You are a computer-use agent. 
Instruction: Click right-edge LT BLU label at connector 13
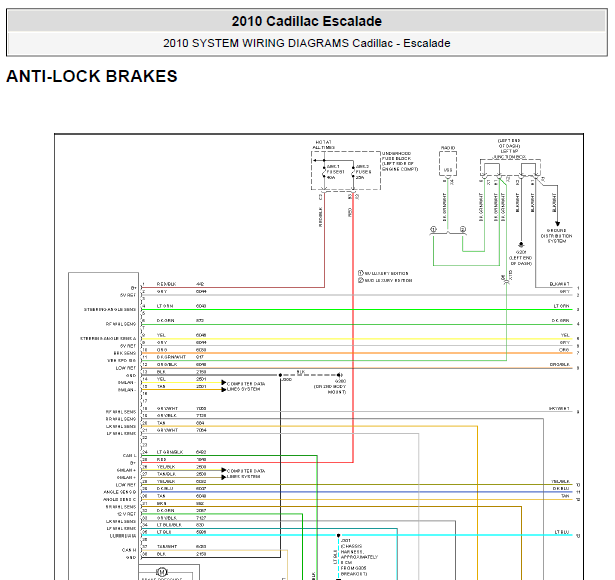pyautogui.click(x=562, y=532)
